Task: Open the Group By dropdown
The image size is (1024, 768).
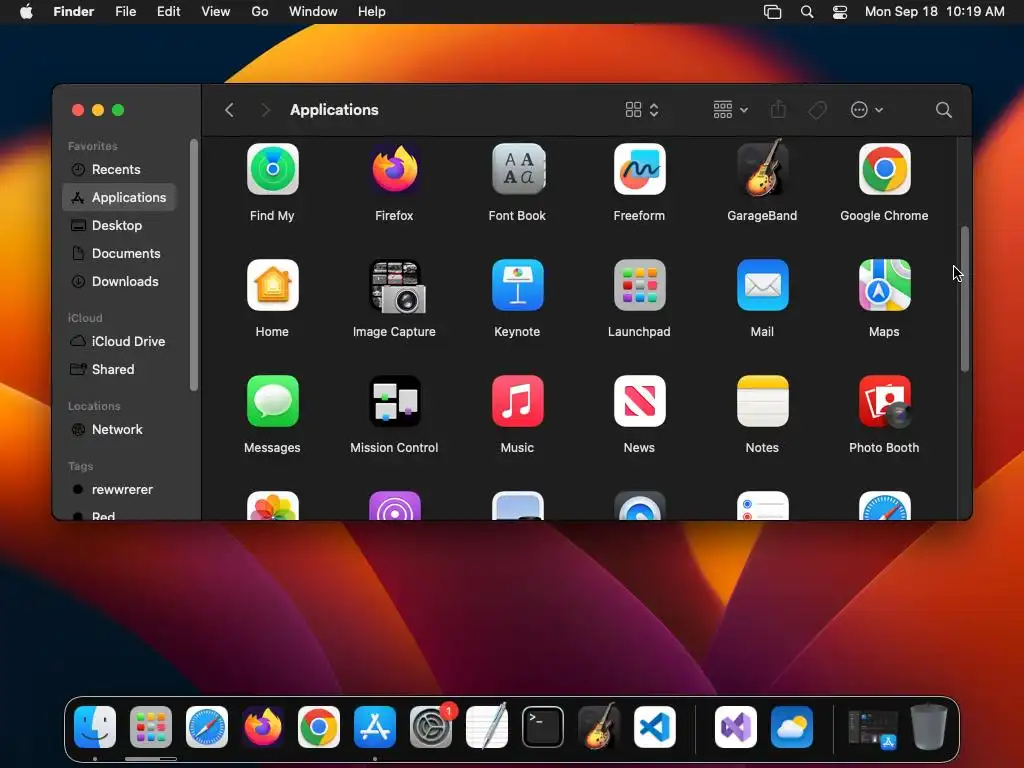Action: click(x=730, y=110)
